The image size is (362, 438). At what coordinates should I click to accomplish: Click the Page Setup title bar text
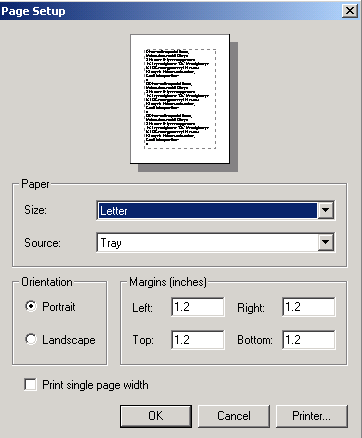pos(33,11)
